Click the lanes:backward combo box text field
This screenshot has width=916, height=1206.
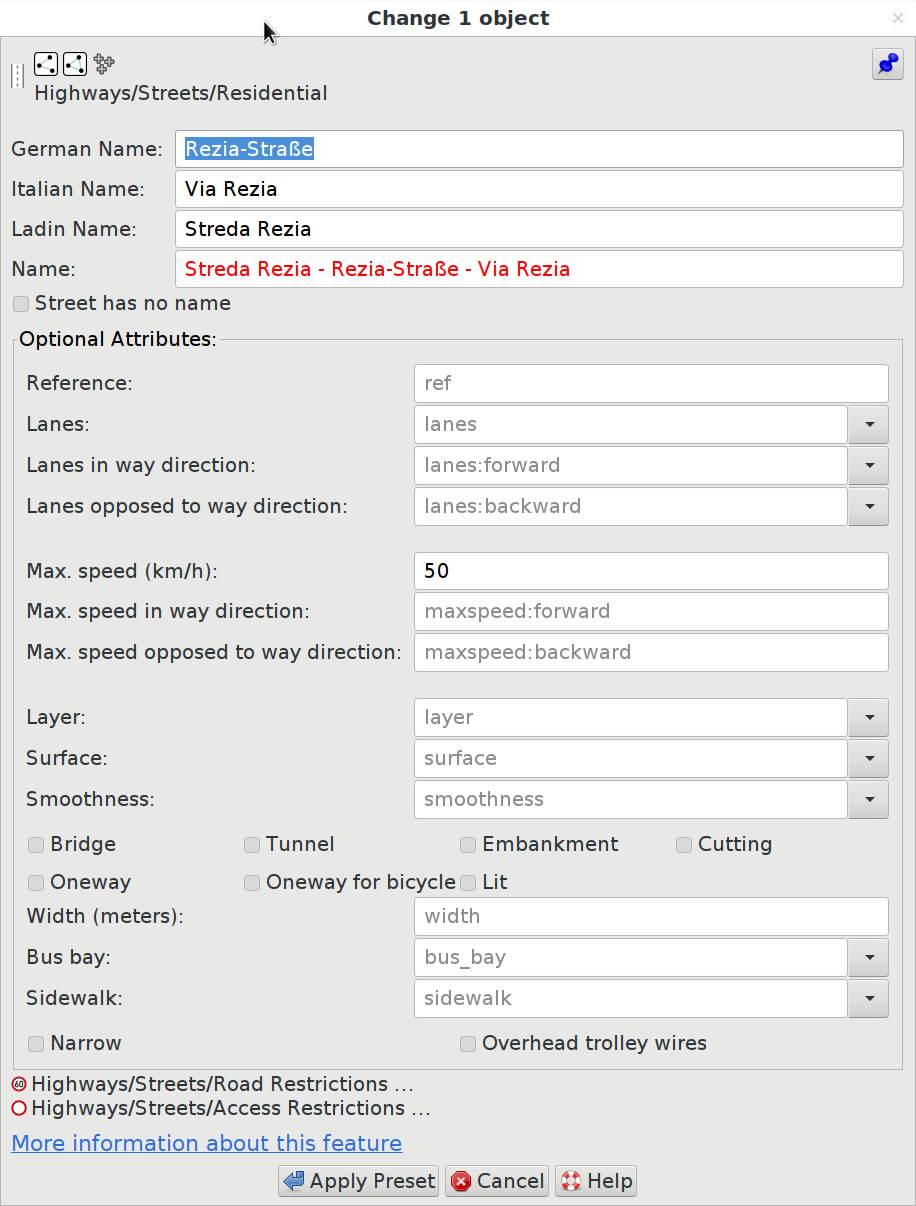point(631,506)
